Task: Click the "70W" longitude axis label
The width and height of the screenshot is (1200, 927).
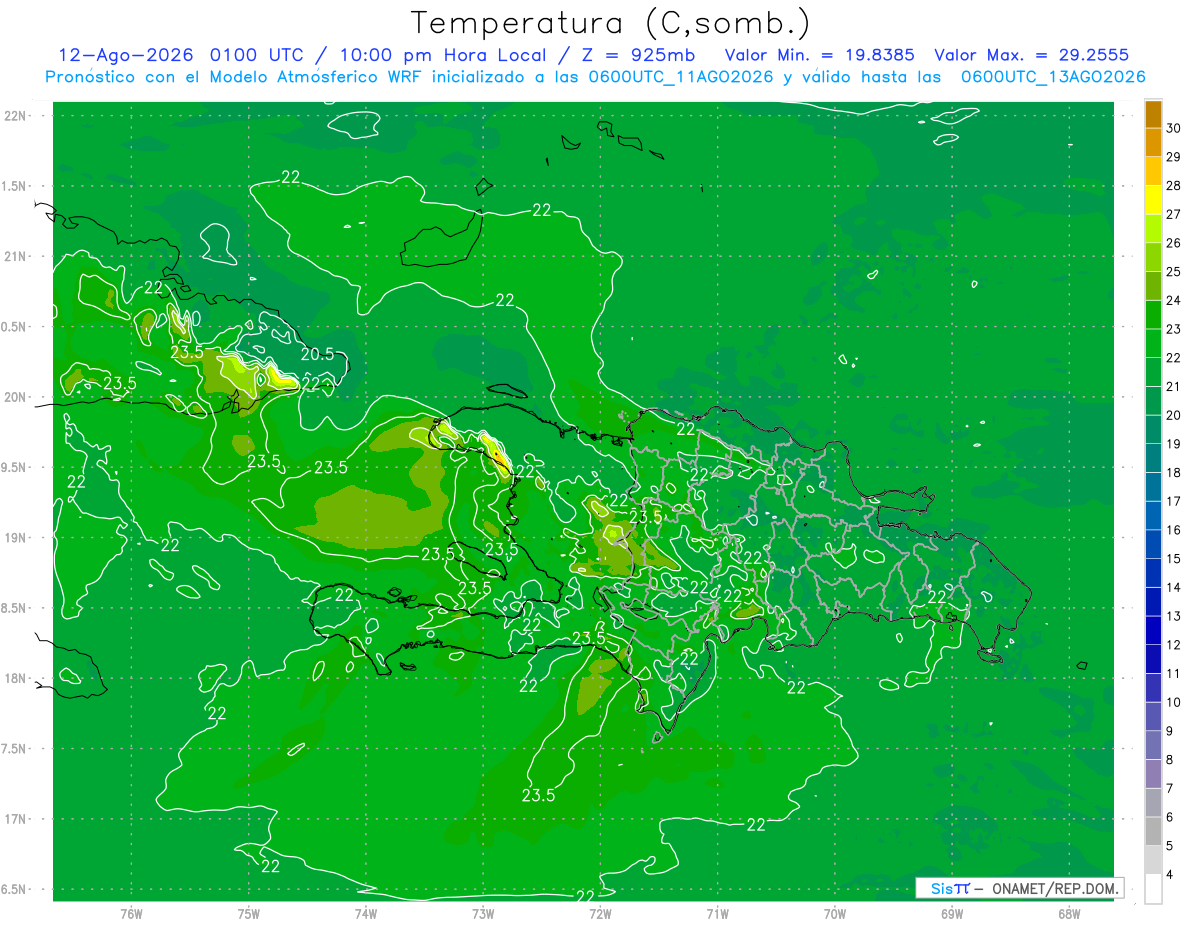Action: point(834,913)
